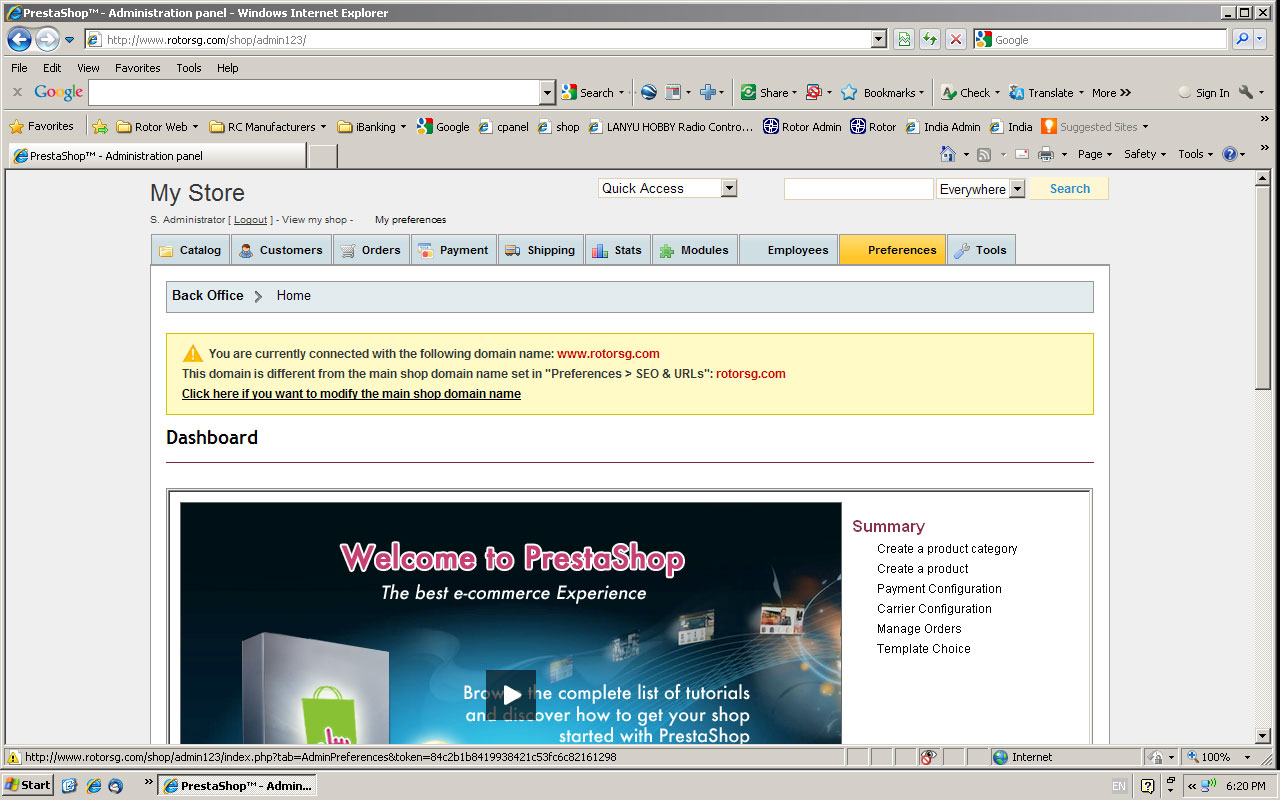
Task: Open the browser Help question mark icon
Action: click(1229, 154)
